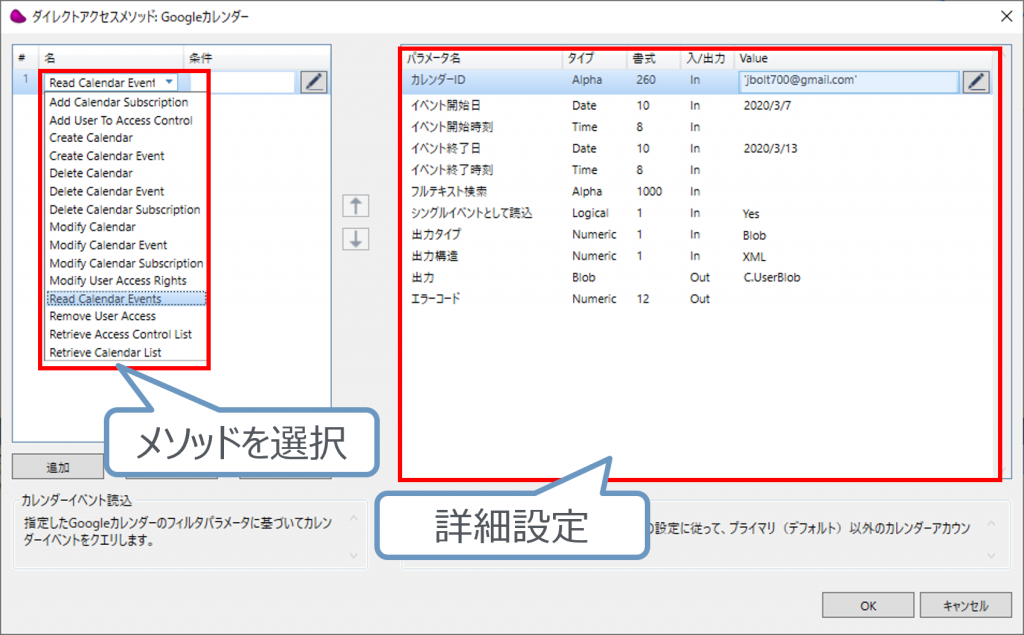Open the Read Calendar Events method dropdown
Image resolution: width=1024 pixels, height=635 pixels.
pyautogui.click(x=170, y=83)
